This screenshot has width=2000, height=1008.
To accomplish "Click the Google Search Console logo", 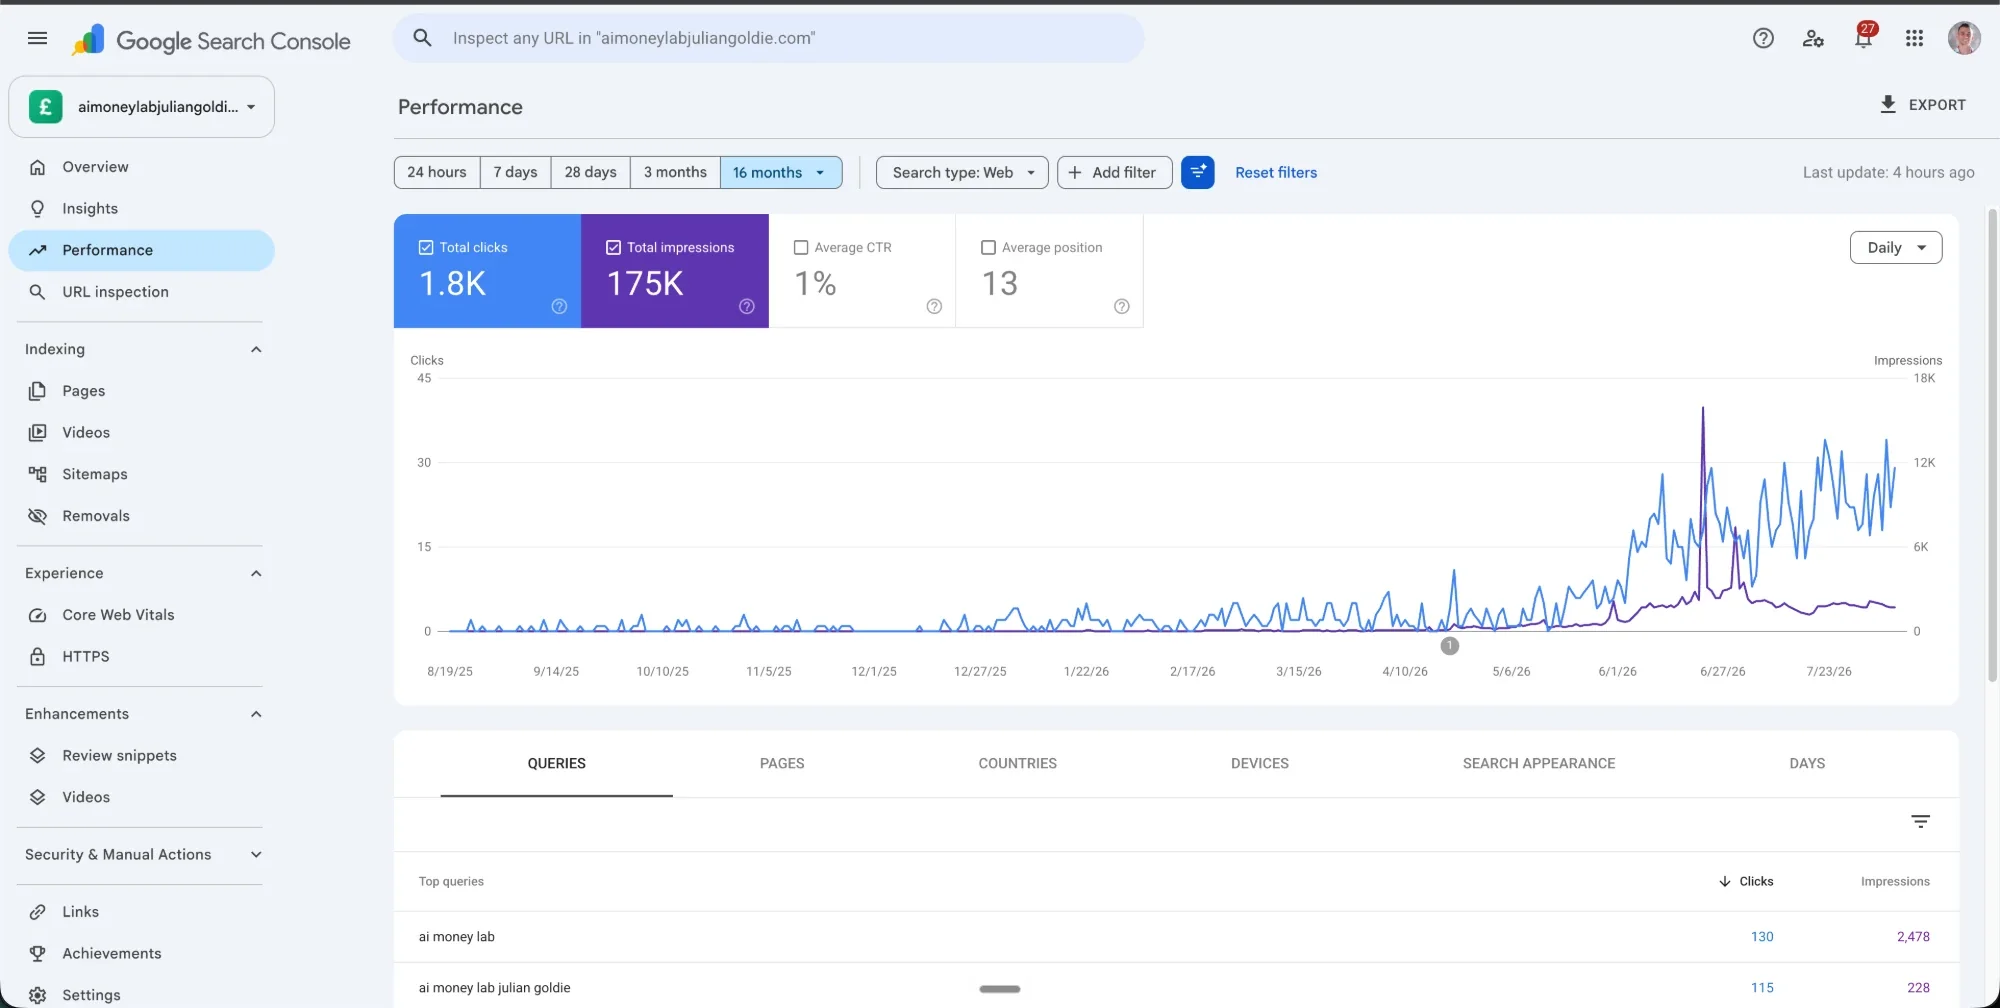I will point(211,40).
